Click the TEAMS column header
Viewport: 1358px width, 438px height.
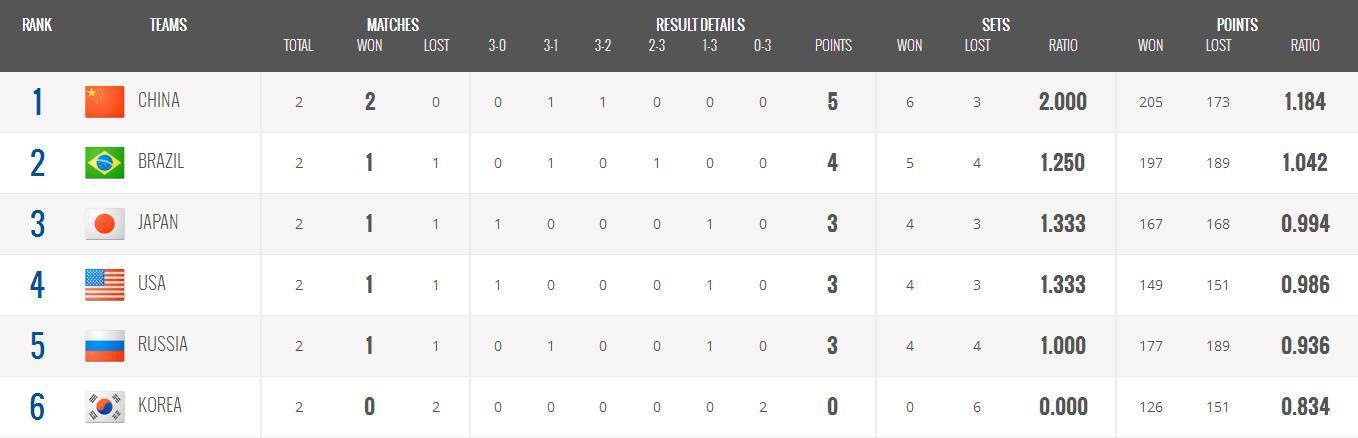click(168, 25)
